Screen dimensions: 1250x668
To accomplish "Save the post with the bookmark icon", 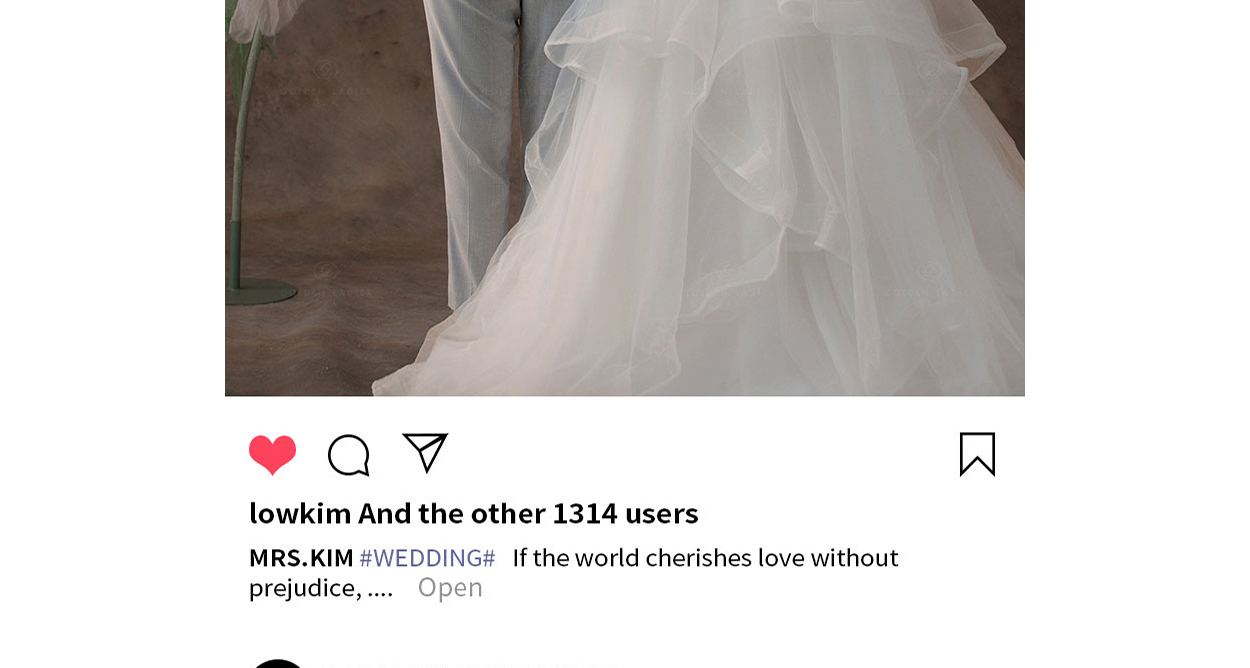I will click(x=977, y=454).
